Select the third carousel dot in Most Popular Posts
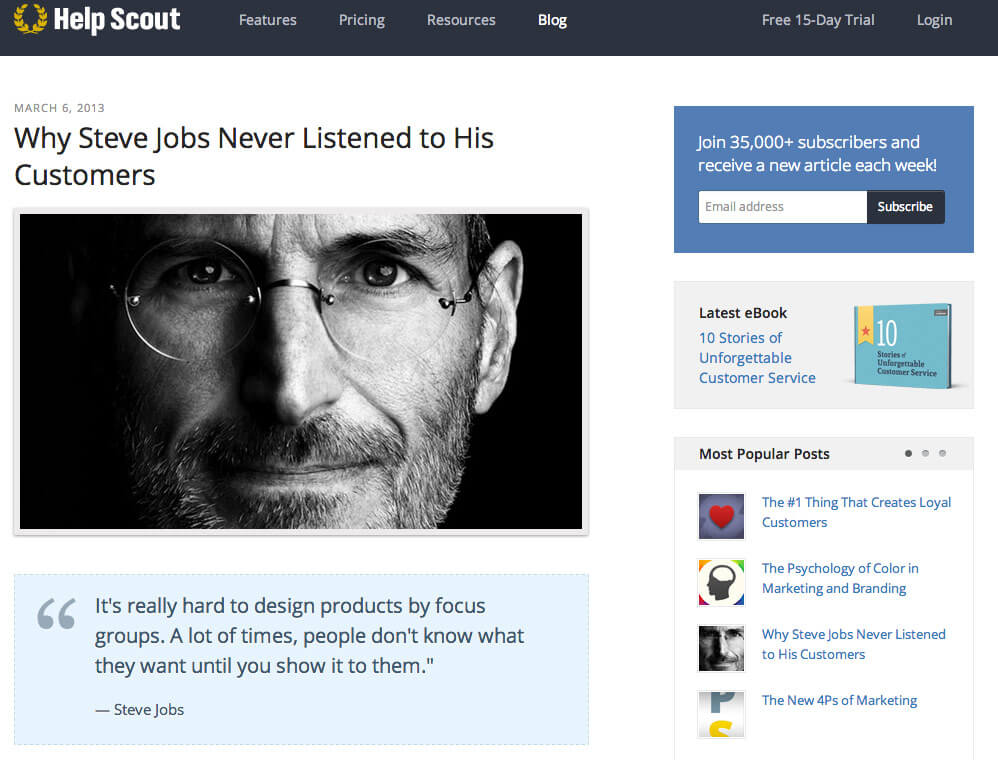The height and width of the screenshot is (760, 998). tap(943, 453)
